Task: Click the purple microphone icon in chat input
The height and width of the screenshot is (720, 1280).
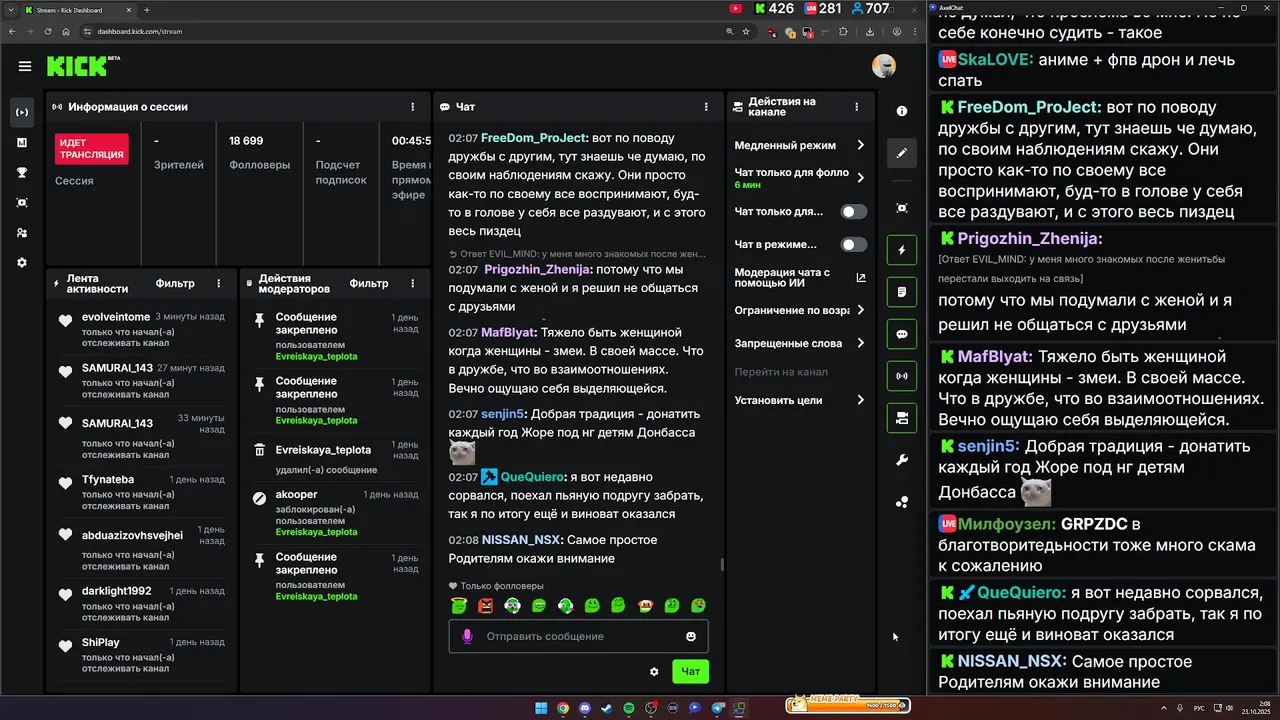Action: tap(467, 636)
